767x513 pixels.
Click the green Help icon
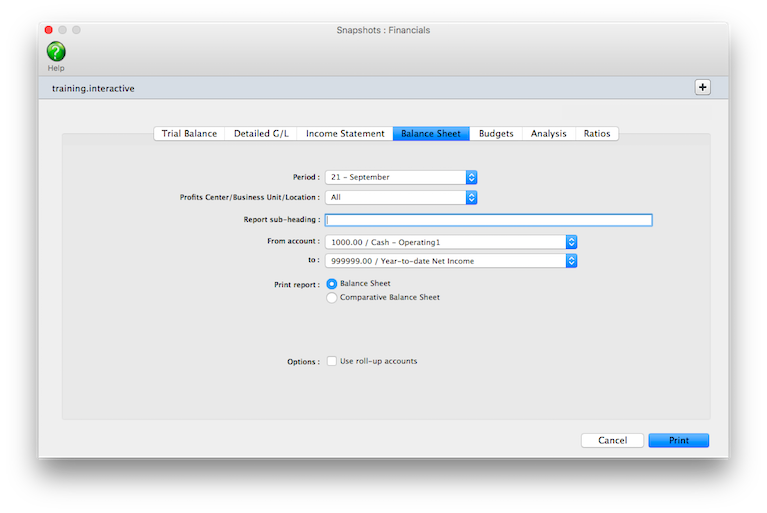pos(56,51)
